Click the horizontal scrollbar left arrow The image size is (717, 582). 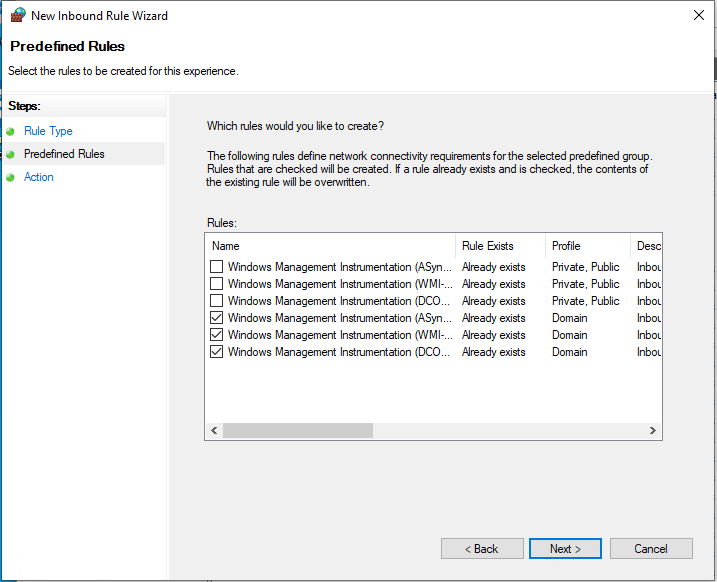[x=214, y=430]
